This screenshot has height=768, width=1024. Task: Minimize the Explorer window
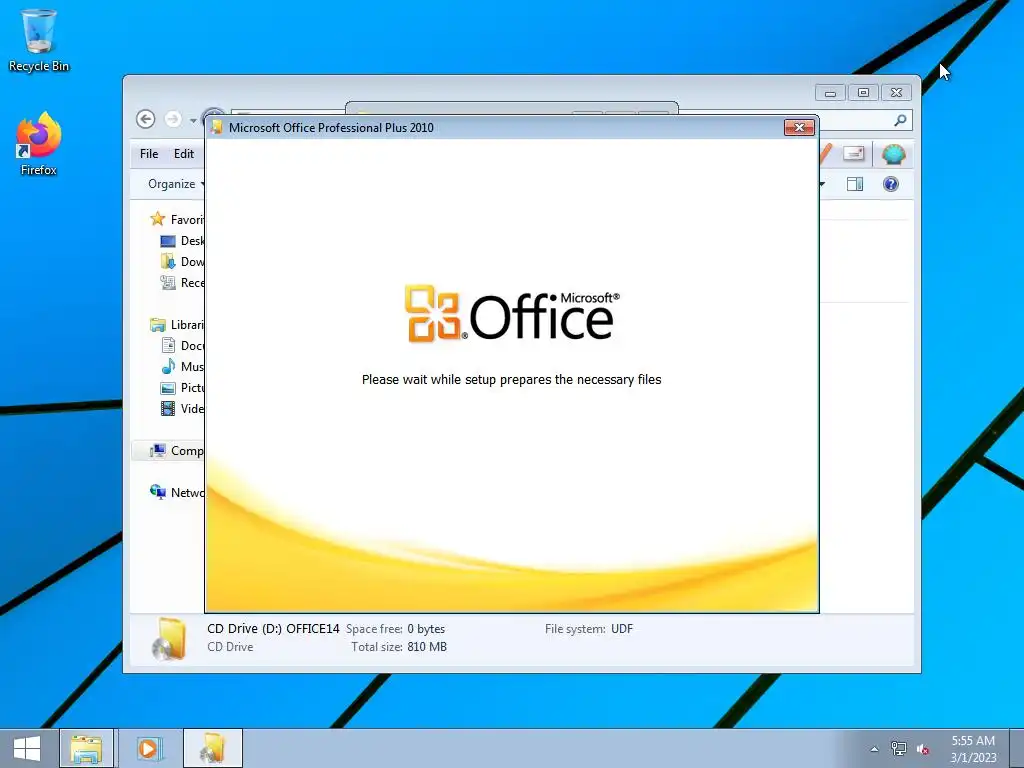tap(830, 93)
